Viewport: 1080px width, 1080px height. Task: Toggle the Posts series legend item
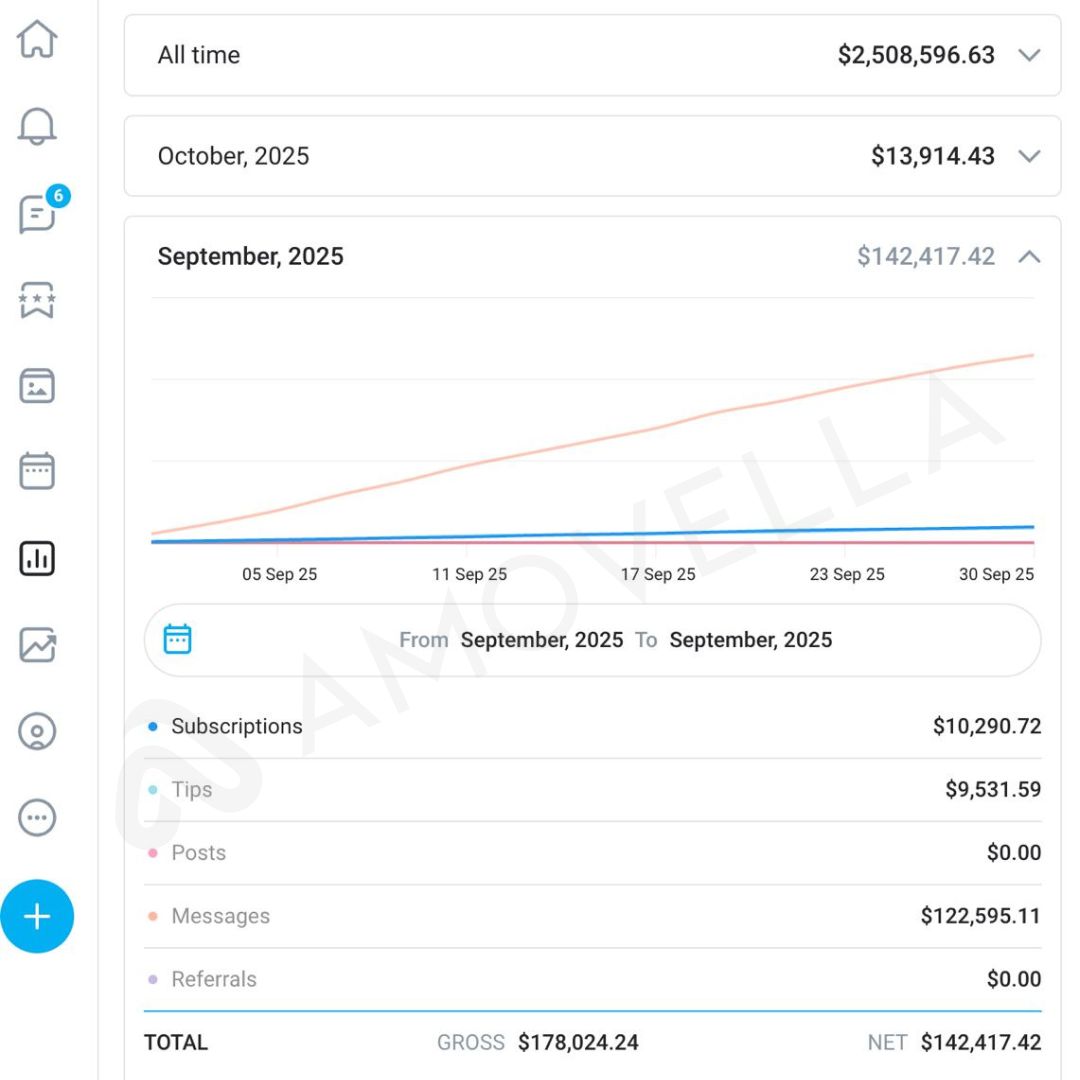pyautogui.click(x=198, y=853)
